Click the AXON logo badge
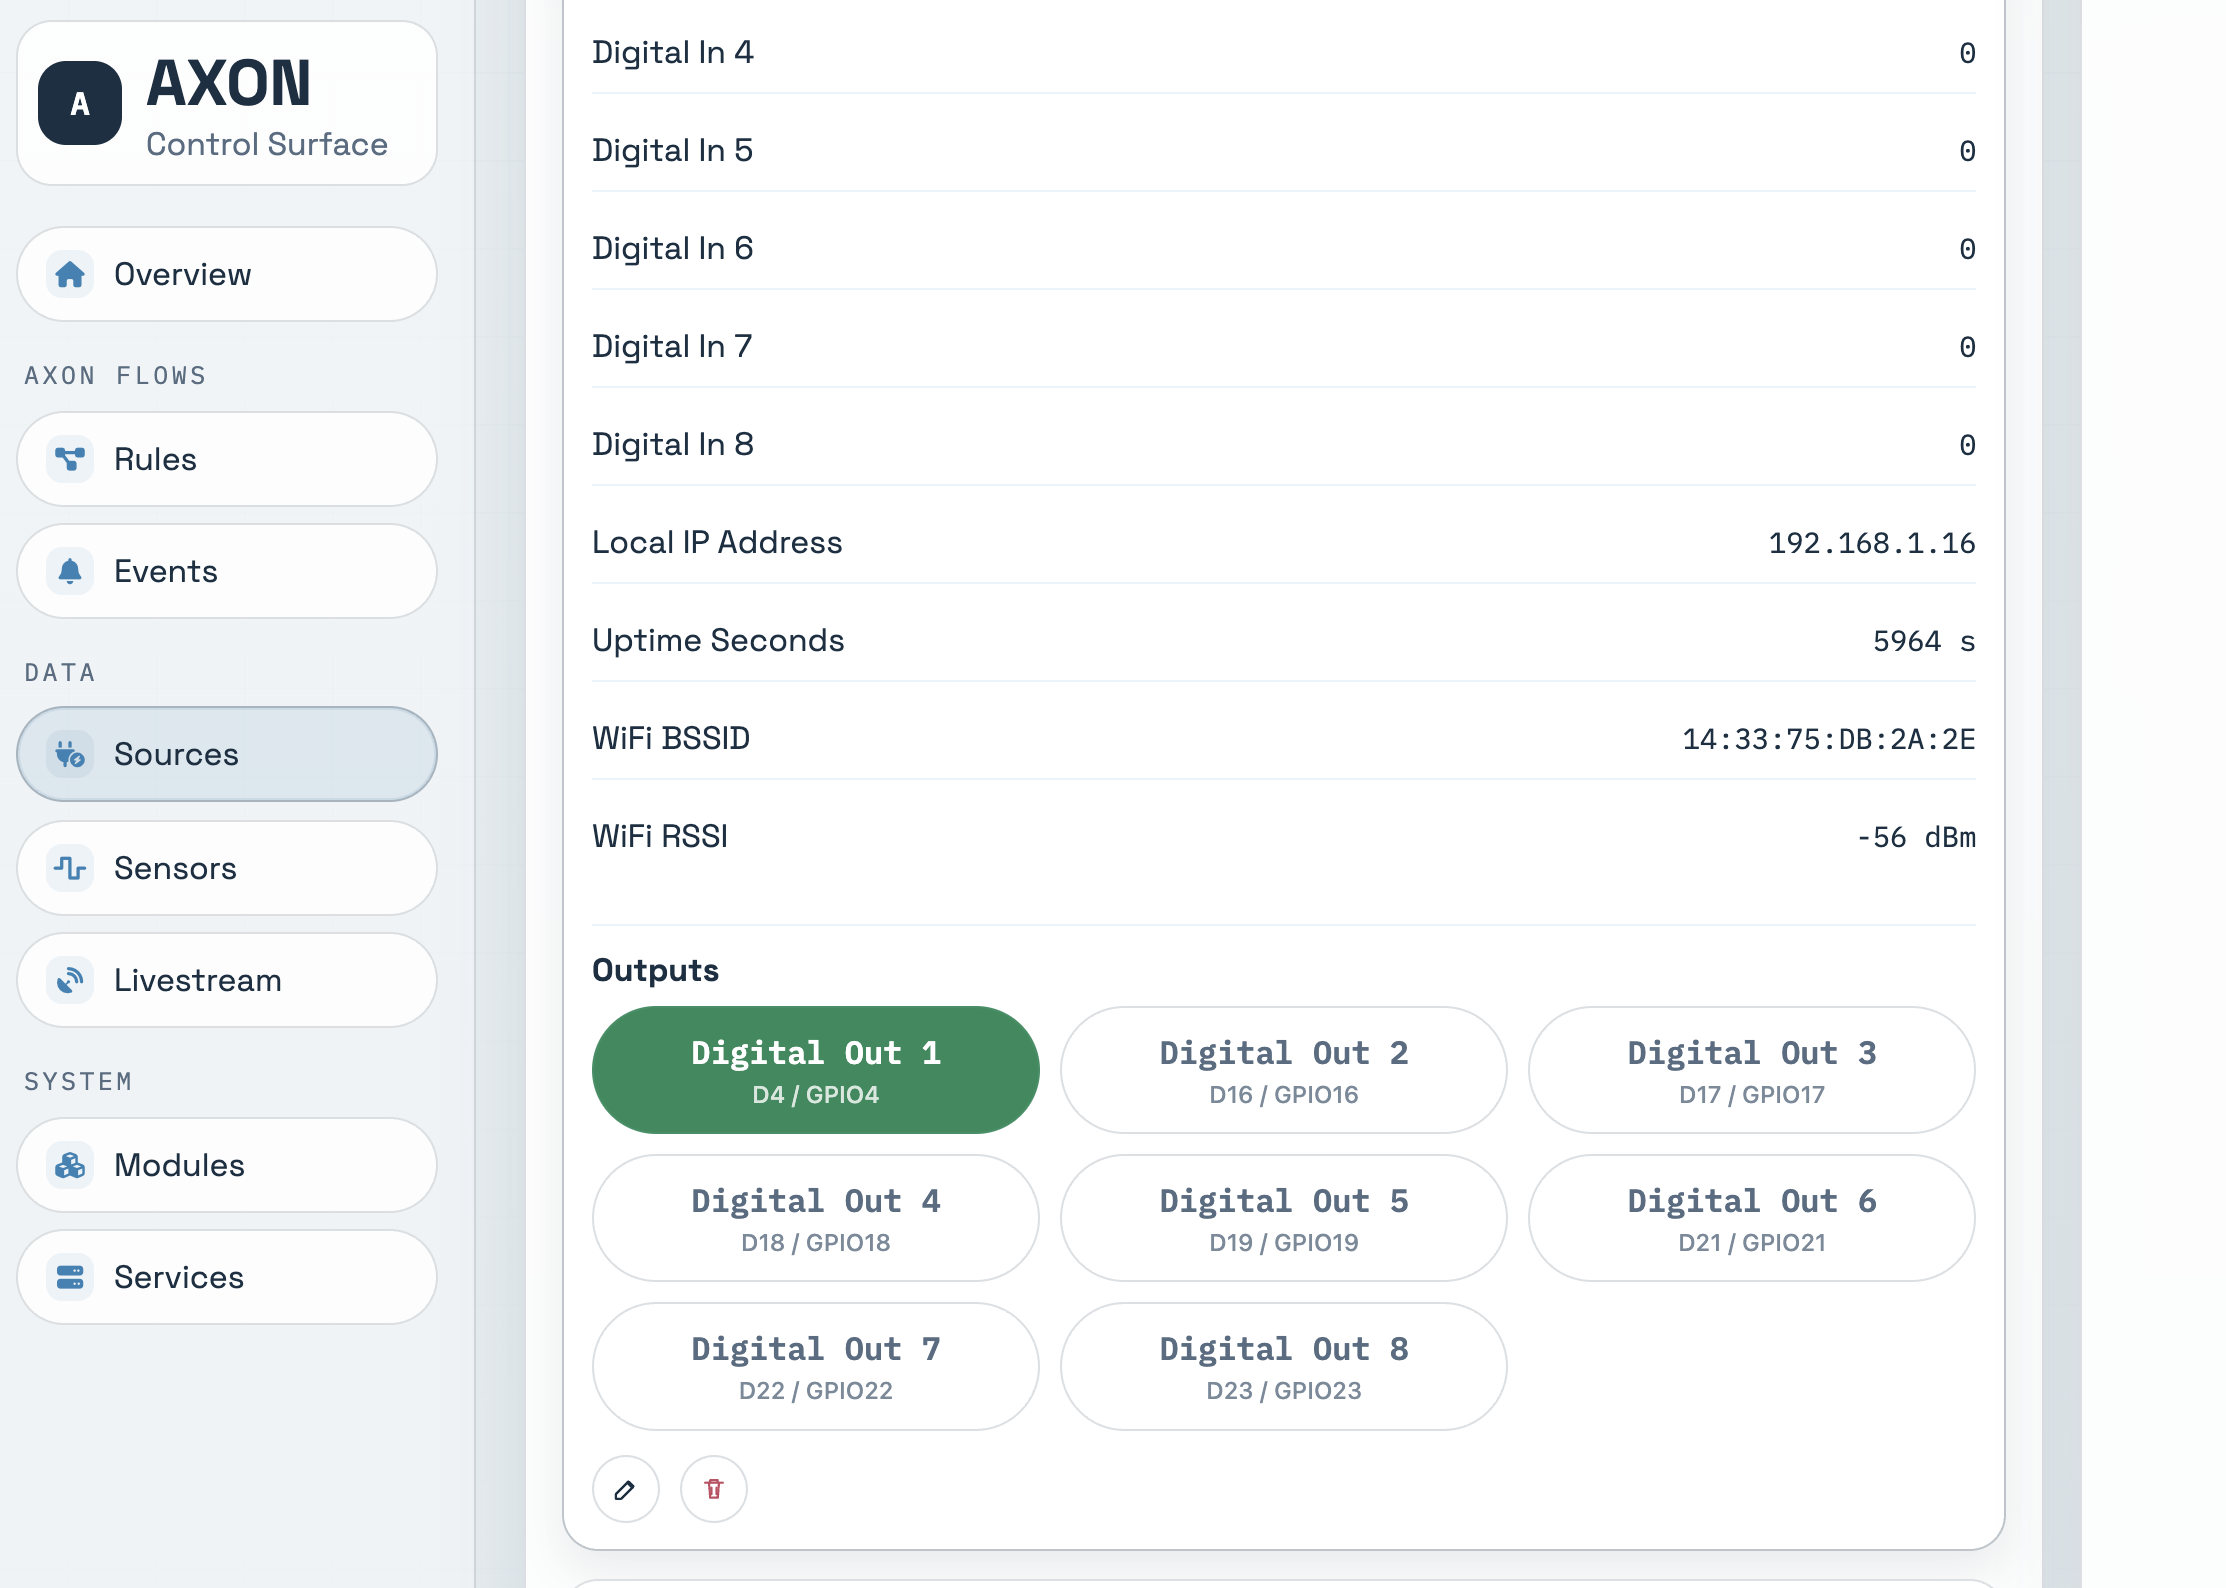The image size is (2226, 1588). [80, 103]
